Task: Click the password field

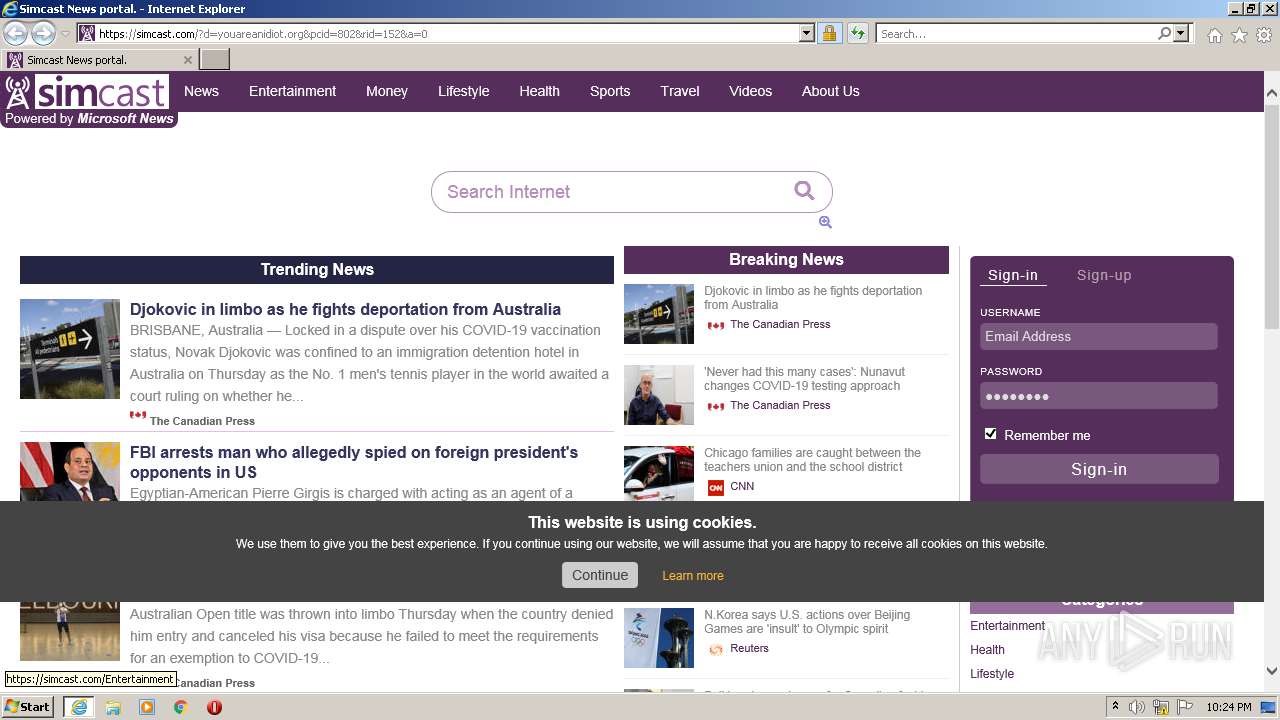Action: pyautogui.click(x=1098, y=396)
